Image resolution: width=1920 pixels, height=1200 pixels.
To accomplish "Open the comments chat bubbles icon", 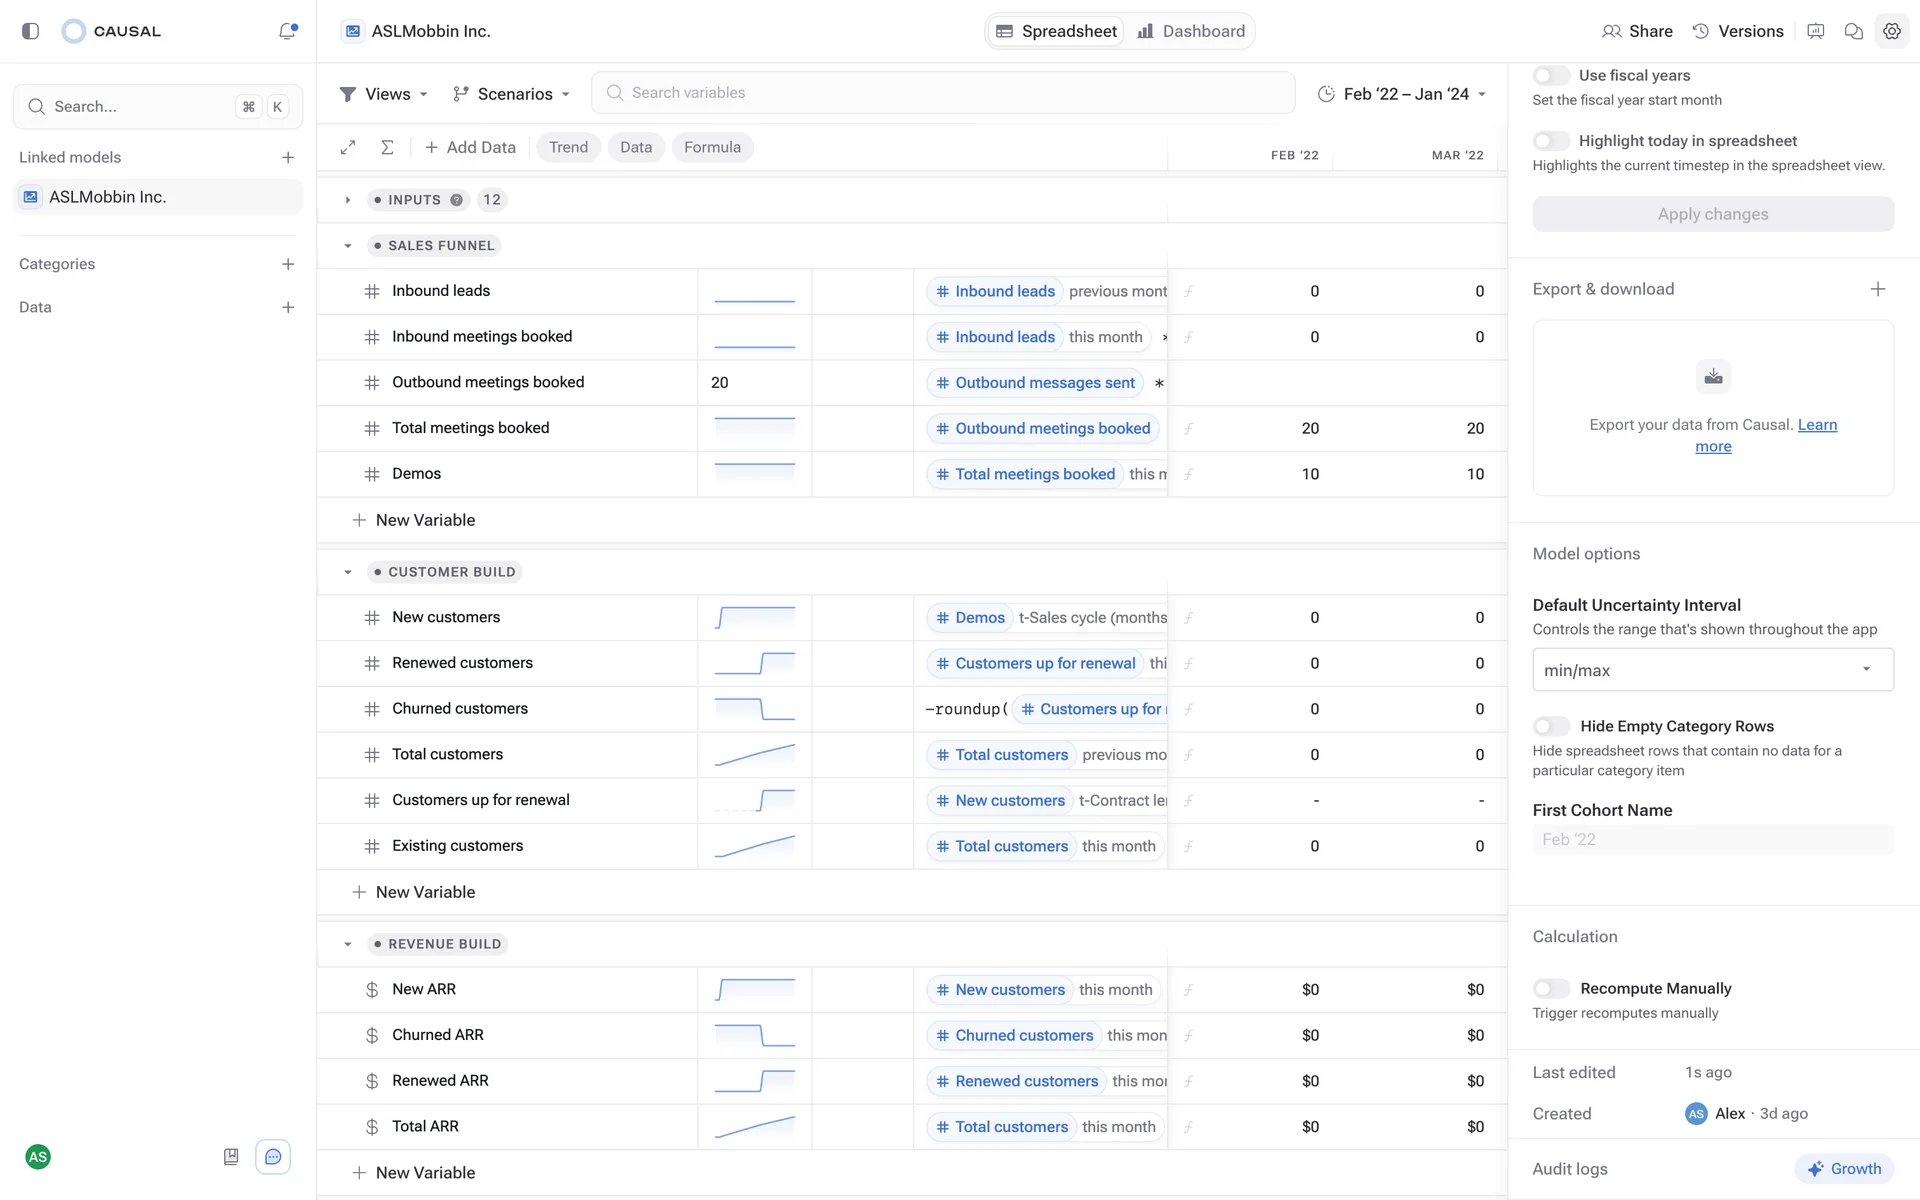I will point(1853,31).
